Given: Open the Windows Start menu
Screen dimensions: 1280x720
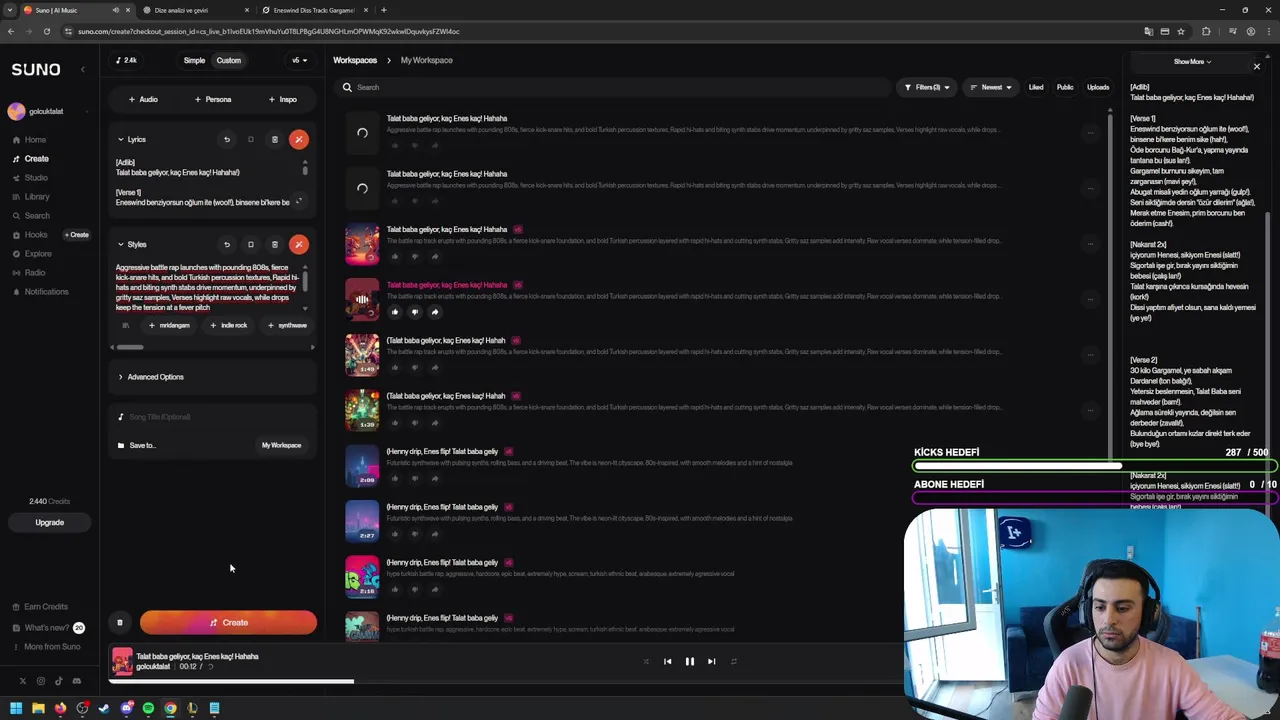Looking at the screenshot, I should [x=16, y=708].
